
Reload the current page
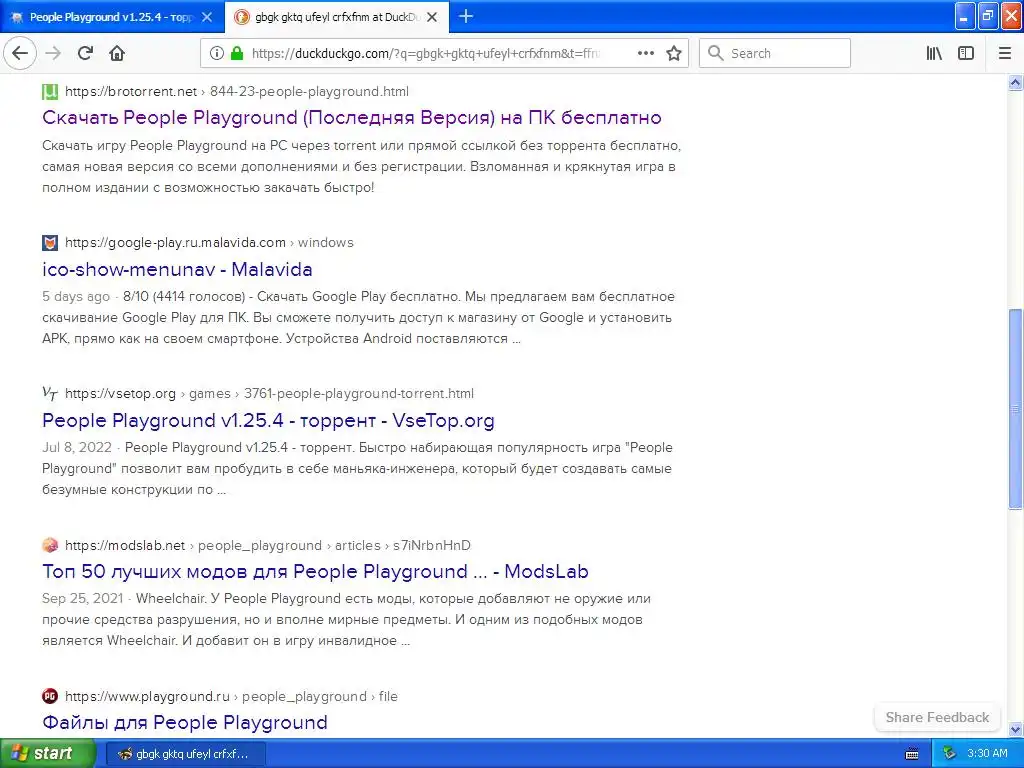point(85,53)
